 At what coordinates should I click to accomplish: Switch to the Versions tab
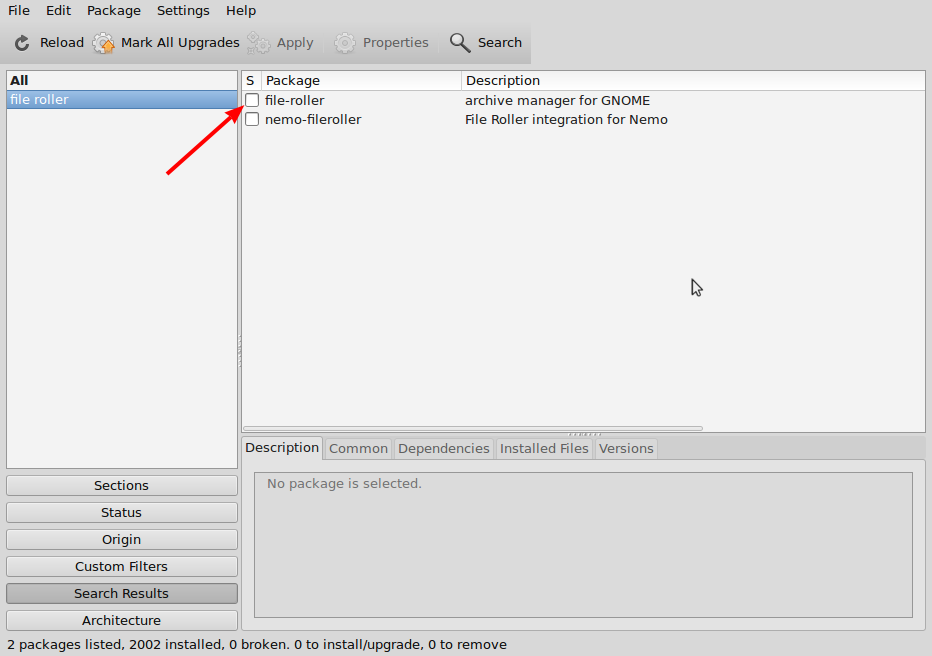click(626, 449)
